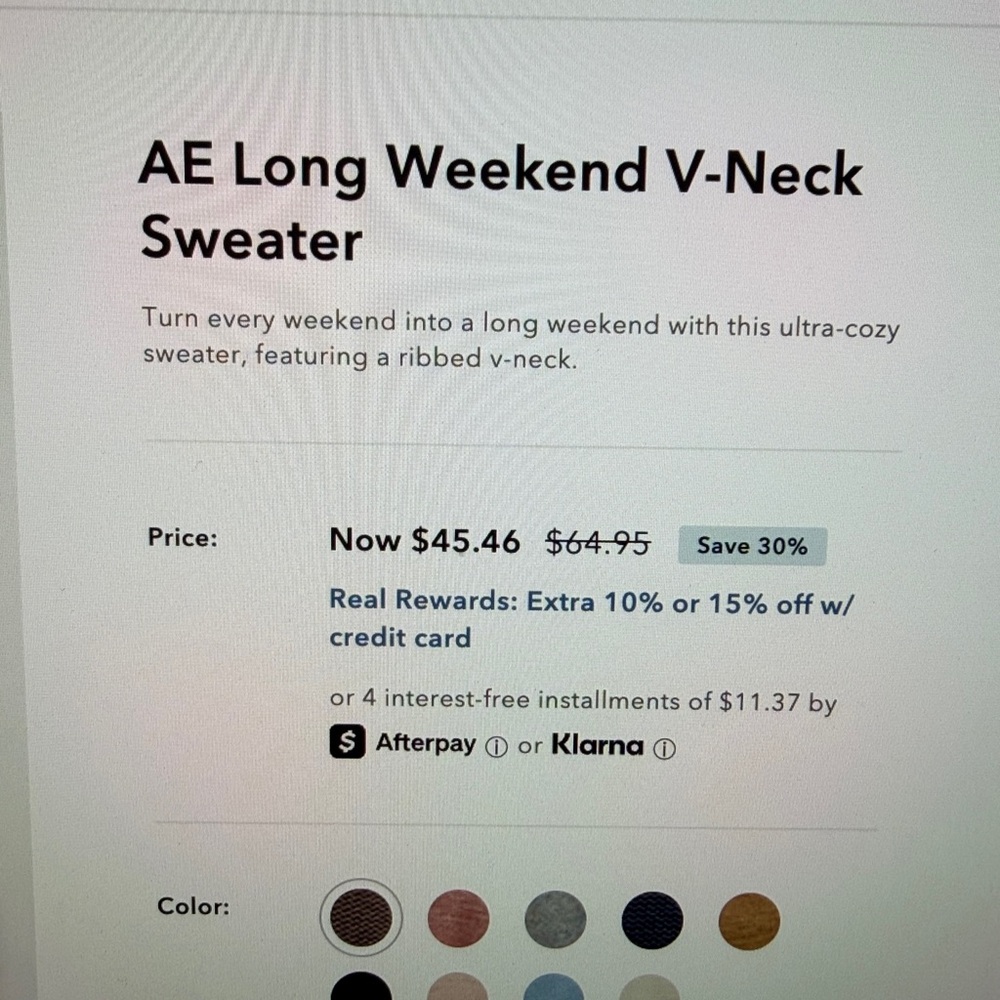The height and width of the screenshot is (1000, 1000).
Task: Click the crossed-out $64.95 original price
Action: tap(598, 543)
